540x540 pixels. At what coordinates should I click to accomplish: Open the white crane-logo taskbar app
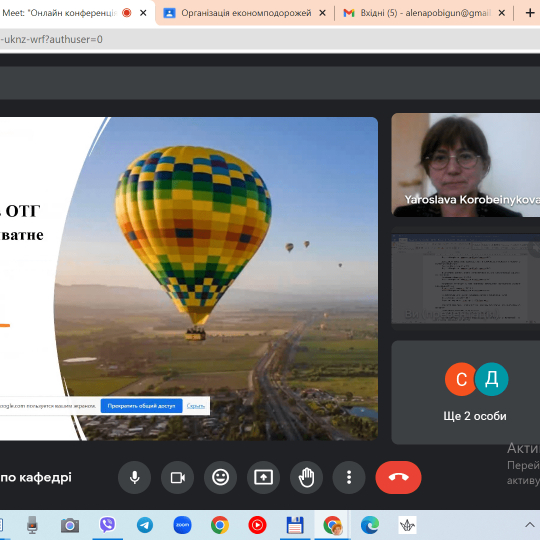click(x=407, y=525)
